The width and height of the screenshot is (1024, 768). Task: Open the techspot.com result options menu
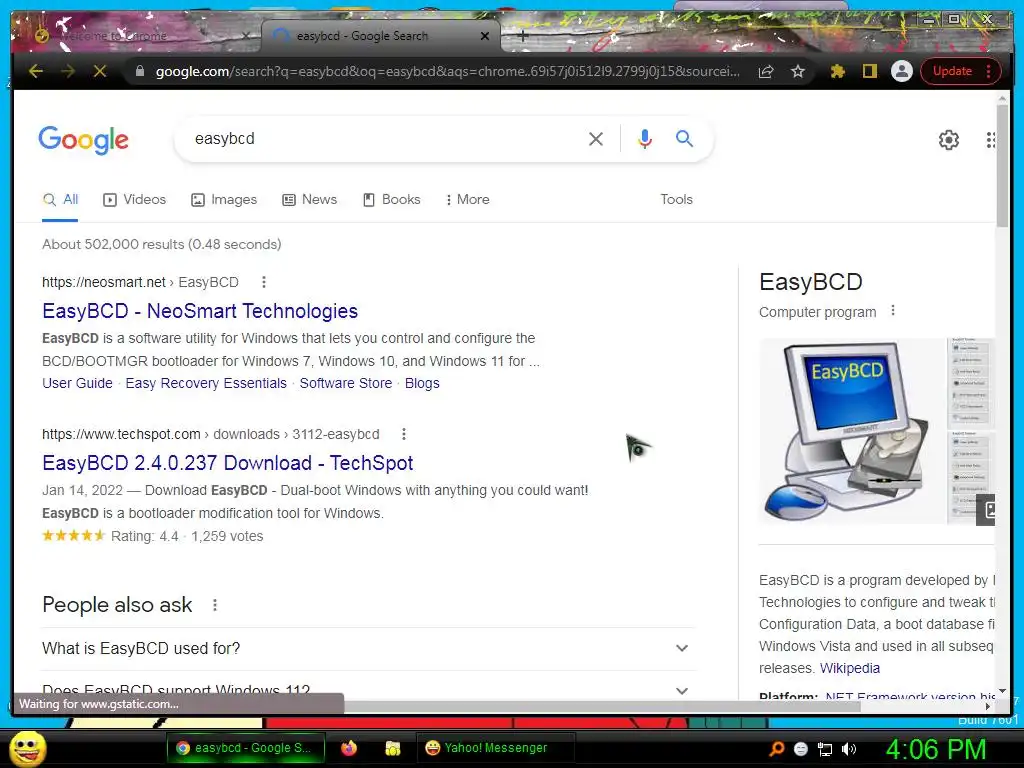click(x=404, y=434)
